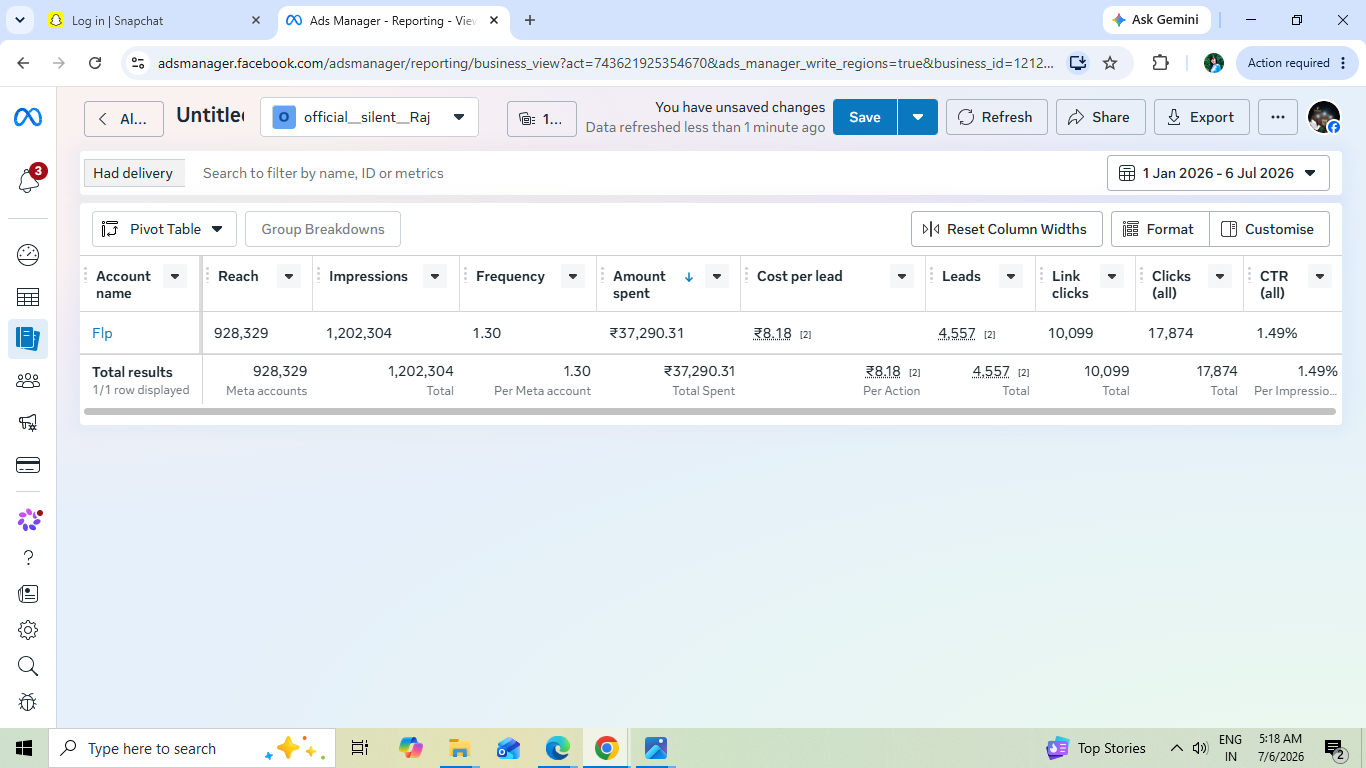
Task: Open Clicks (all) column dropdown arrow
Action: (x=1220, y=276)
